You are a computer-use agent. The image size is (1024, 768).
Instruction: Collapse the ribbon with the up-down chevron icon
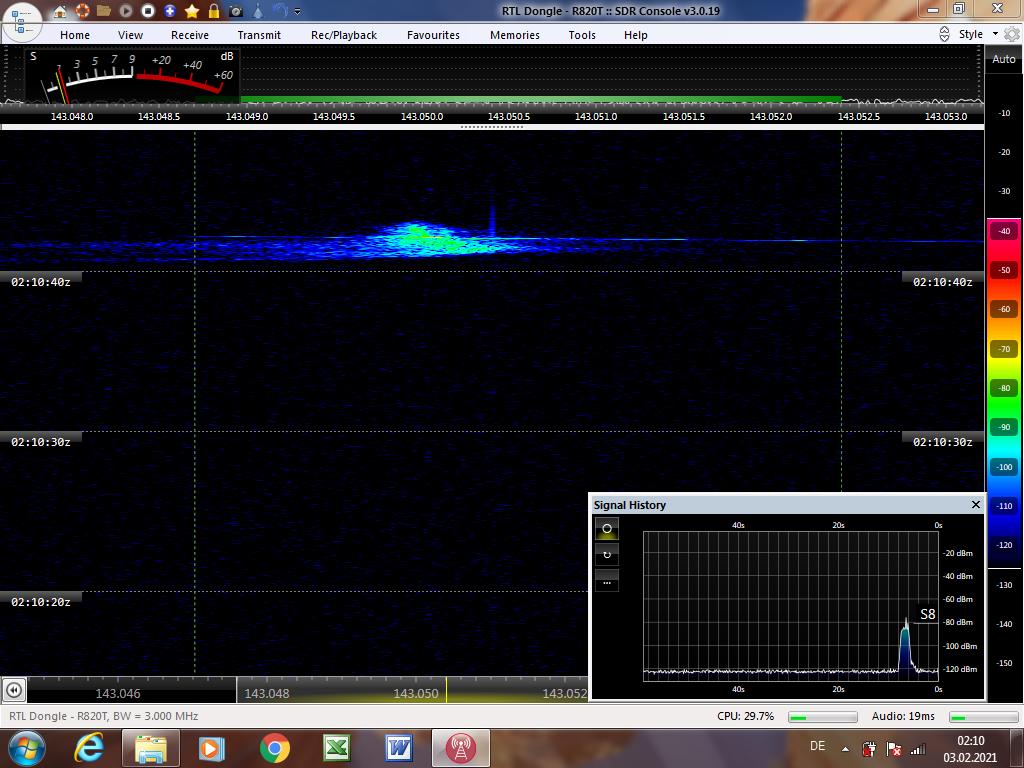944,35
